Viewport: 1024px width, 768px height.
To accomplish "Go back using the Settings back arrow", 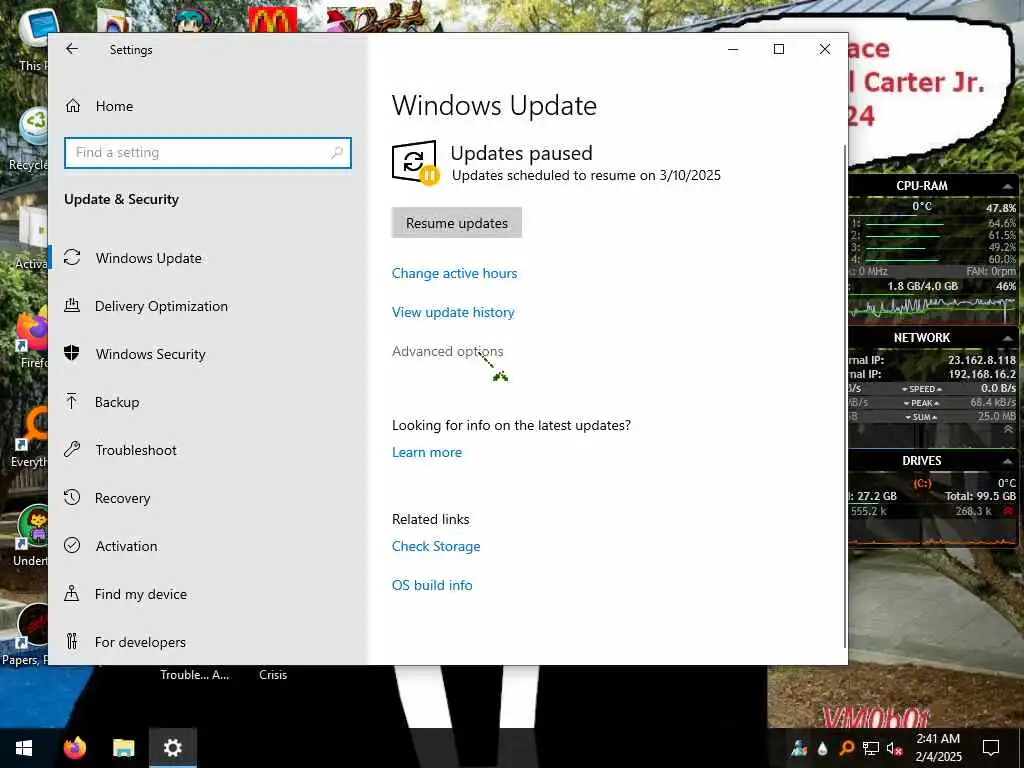I will coord(72,49).
